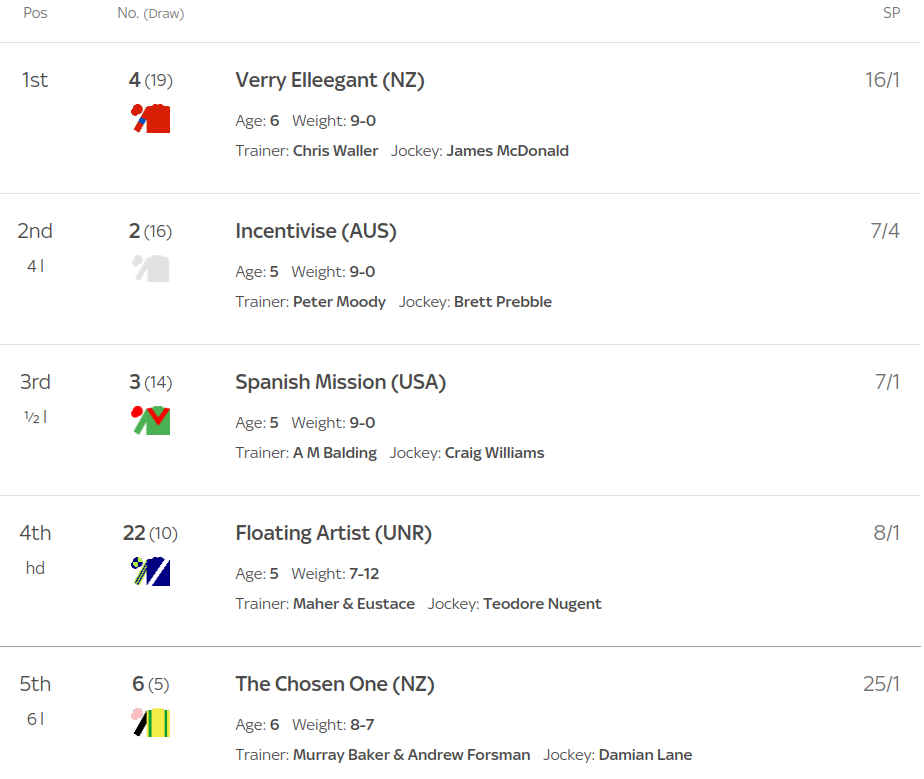The width and height of the screenshot is (924, 779).
Task: Open The Chosen One (NZ) horse profile
Action: pyautogui.click(x=335, y=684)
